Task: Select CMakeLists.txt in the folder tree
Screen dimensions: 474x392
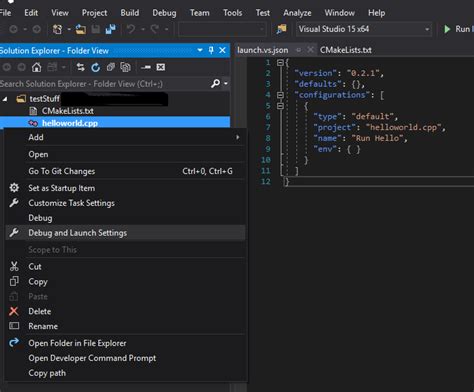Action: click(x=68, y=111)
